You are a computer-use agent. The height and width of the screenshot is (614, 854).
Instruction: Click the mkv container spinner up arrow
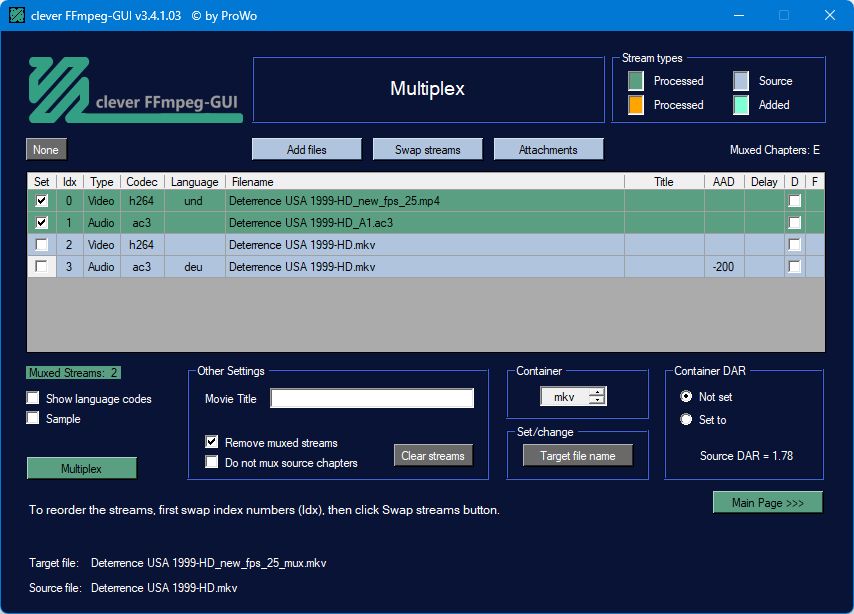tap(597, 393)
